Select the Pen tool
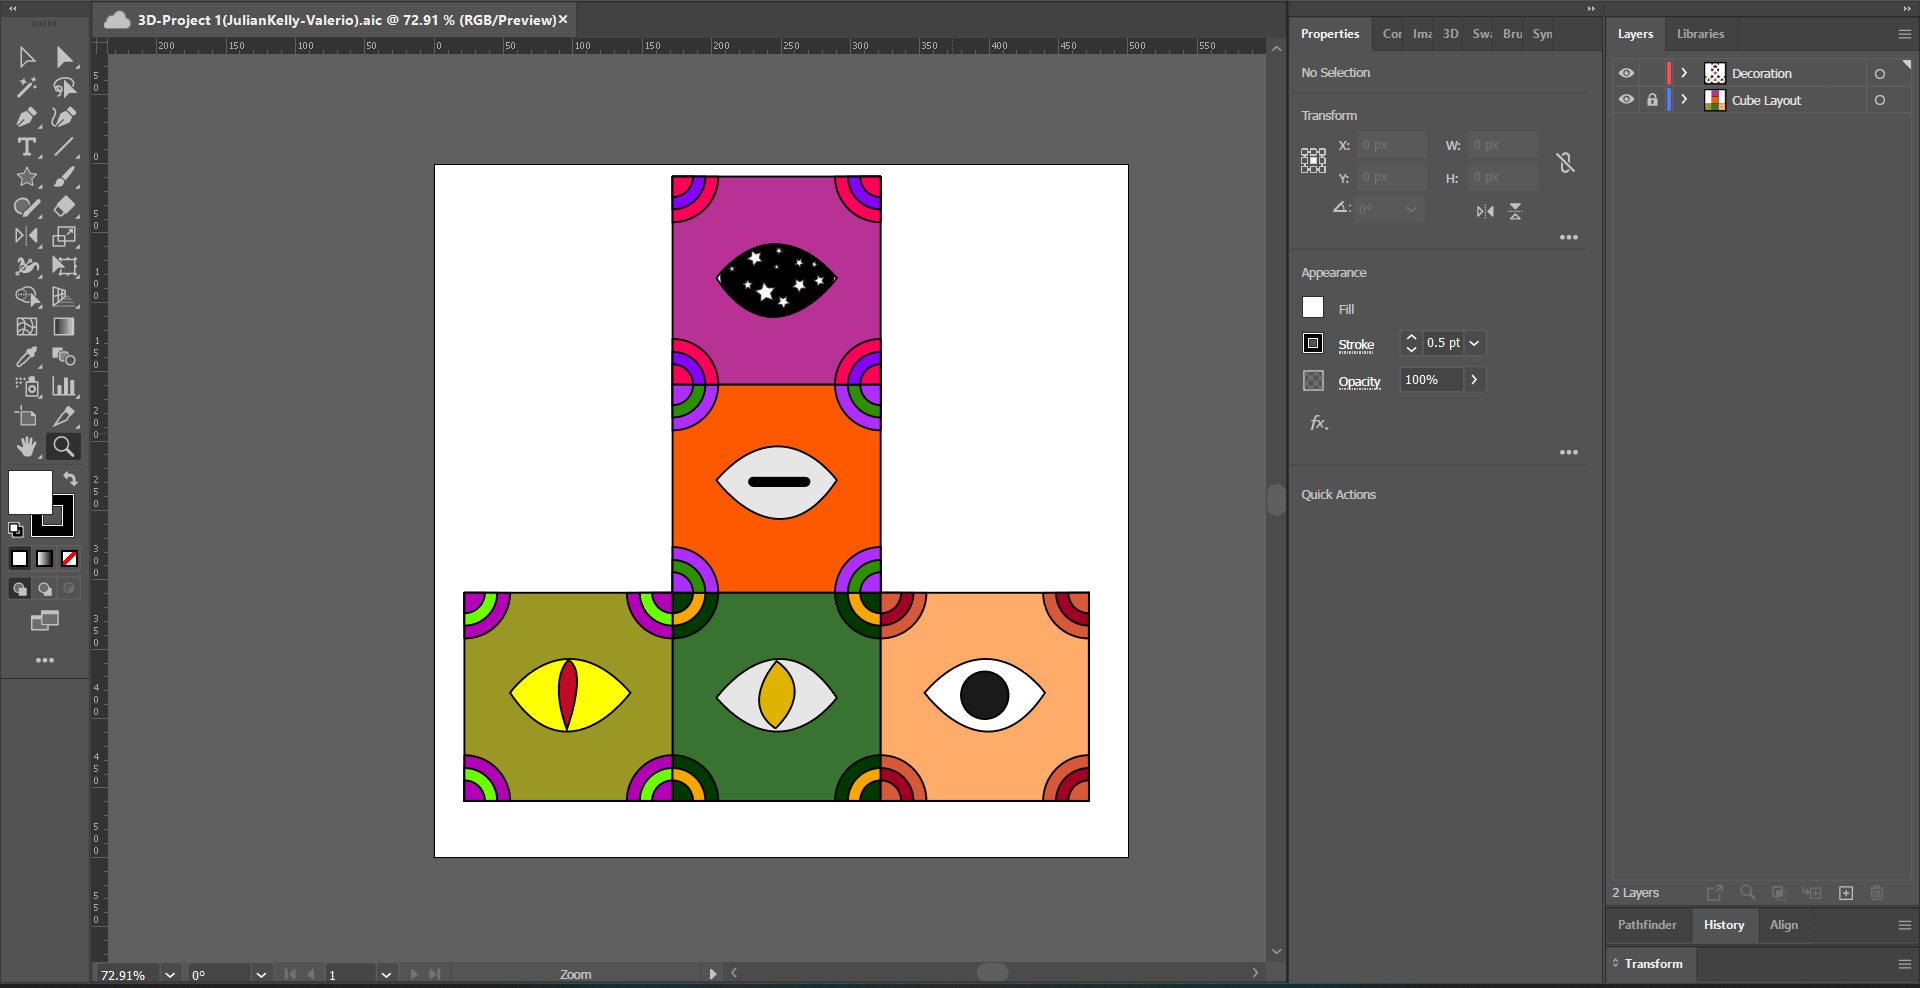 click(27, 117)
